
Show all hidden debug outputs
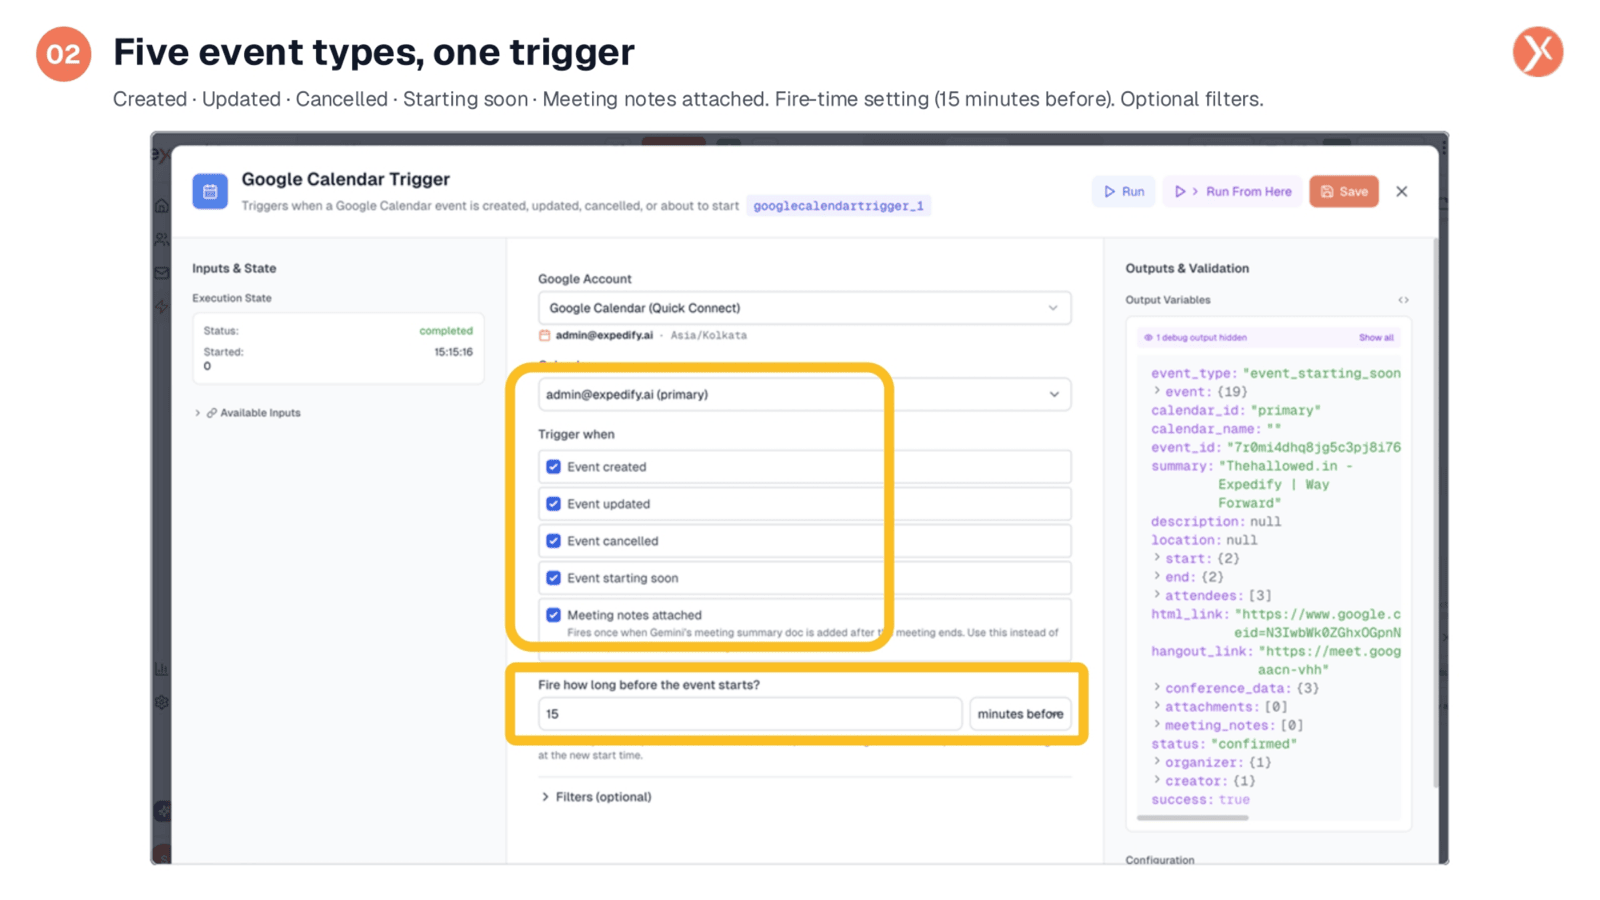1375,338
